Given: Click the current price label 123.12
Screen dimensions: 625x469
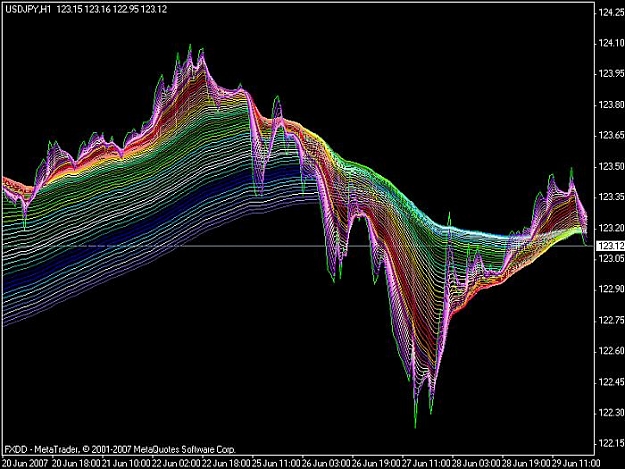Looking at the screenshot, I should (610, 246).
